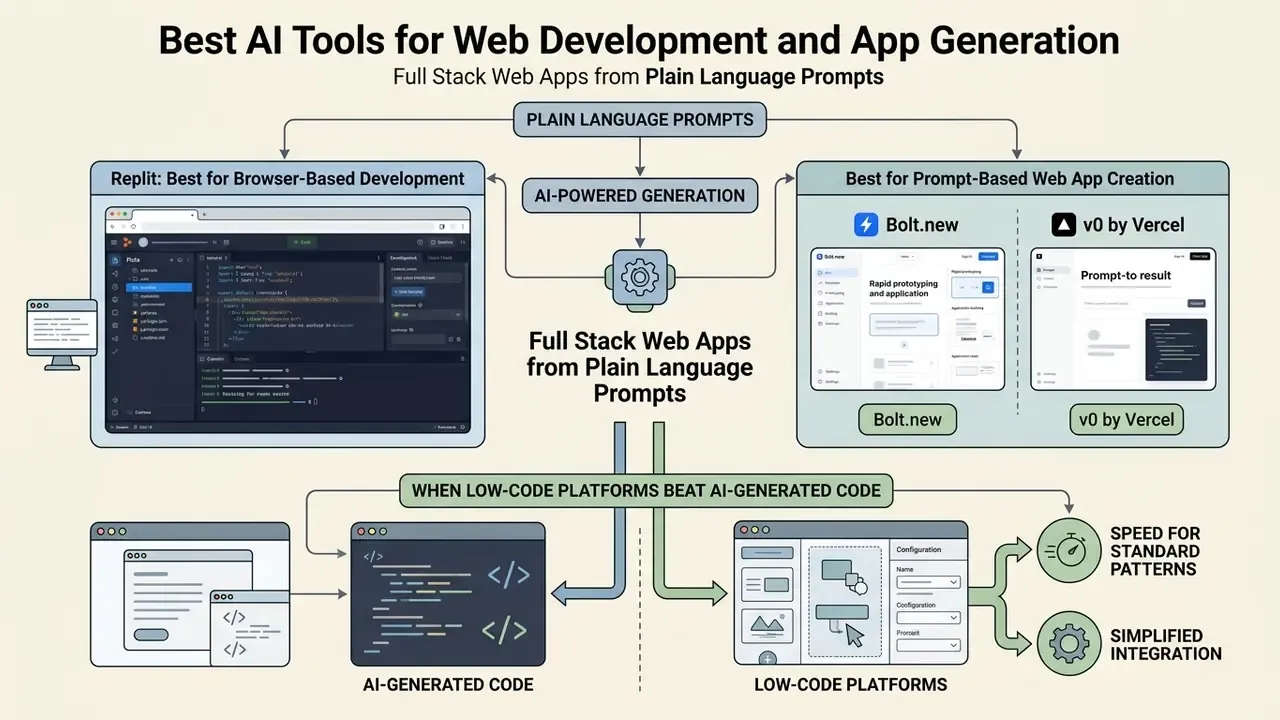Open the dropdown in Replit's right side panel
Image resolution: width=1280 pixels, height=720 pixels.
point(427,315)
